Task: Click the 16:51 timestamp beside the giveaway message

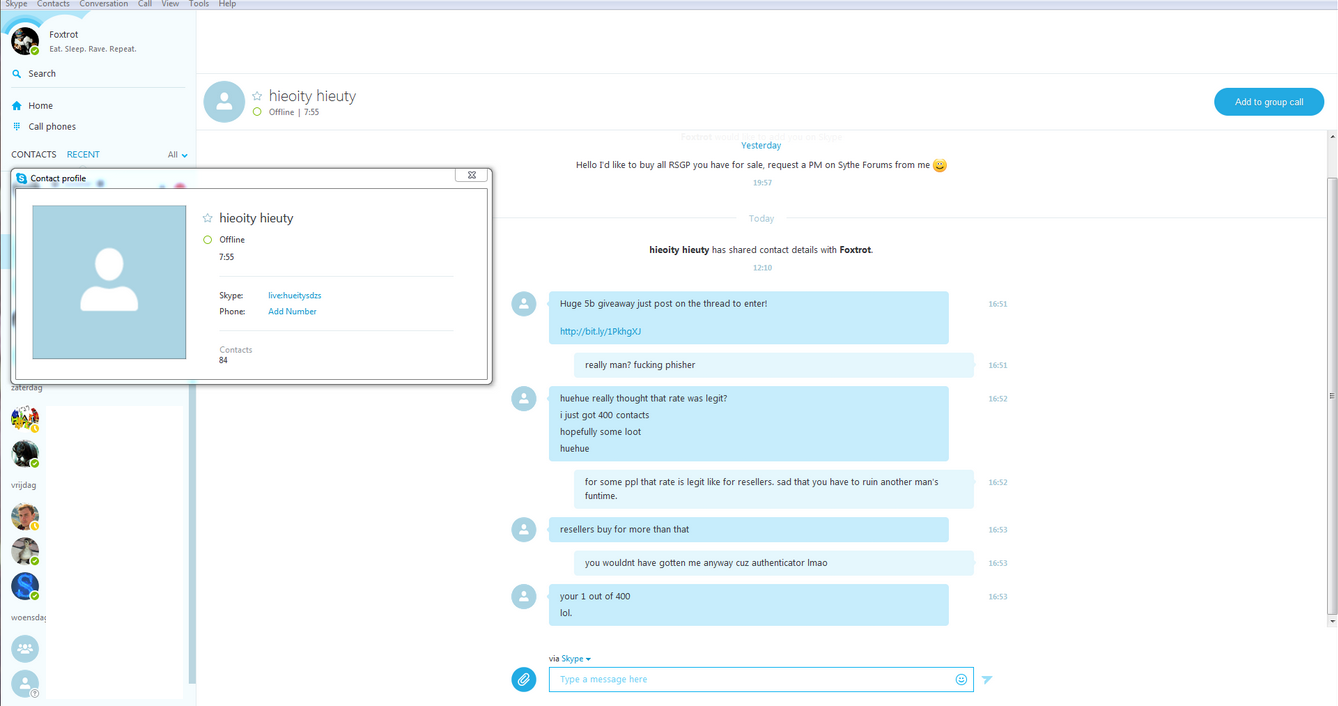Action: [998, 304]
